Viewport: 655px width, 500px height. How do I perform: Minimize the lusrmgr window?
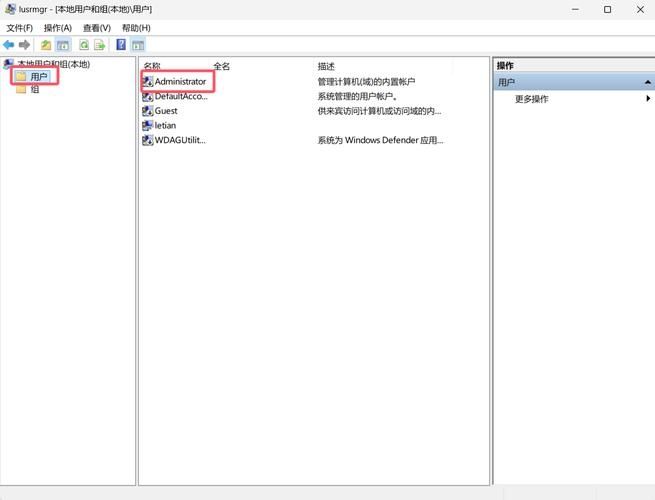coord(575,9)
